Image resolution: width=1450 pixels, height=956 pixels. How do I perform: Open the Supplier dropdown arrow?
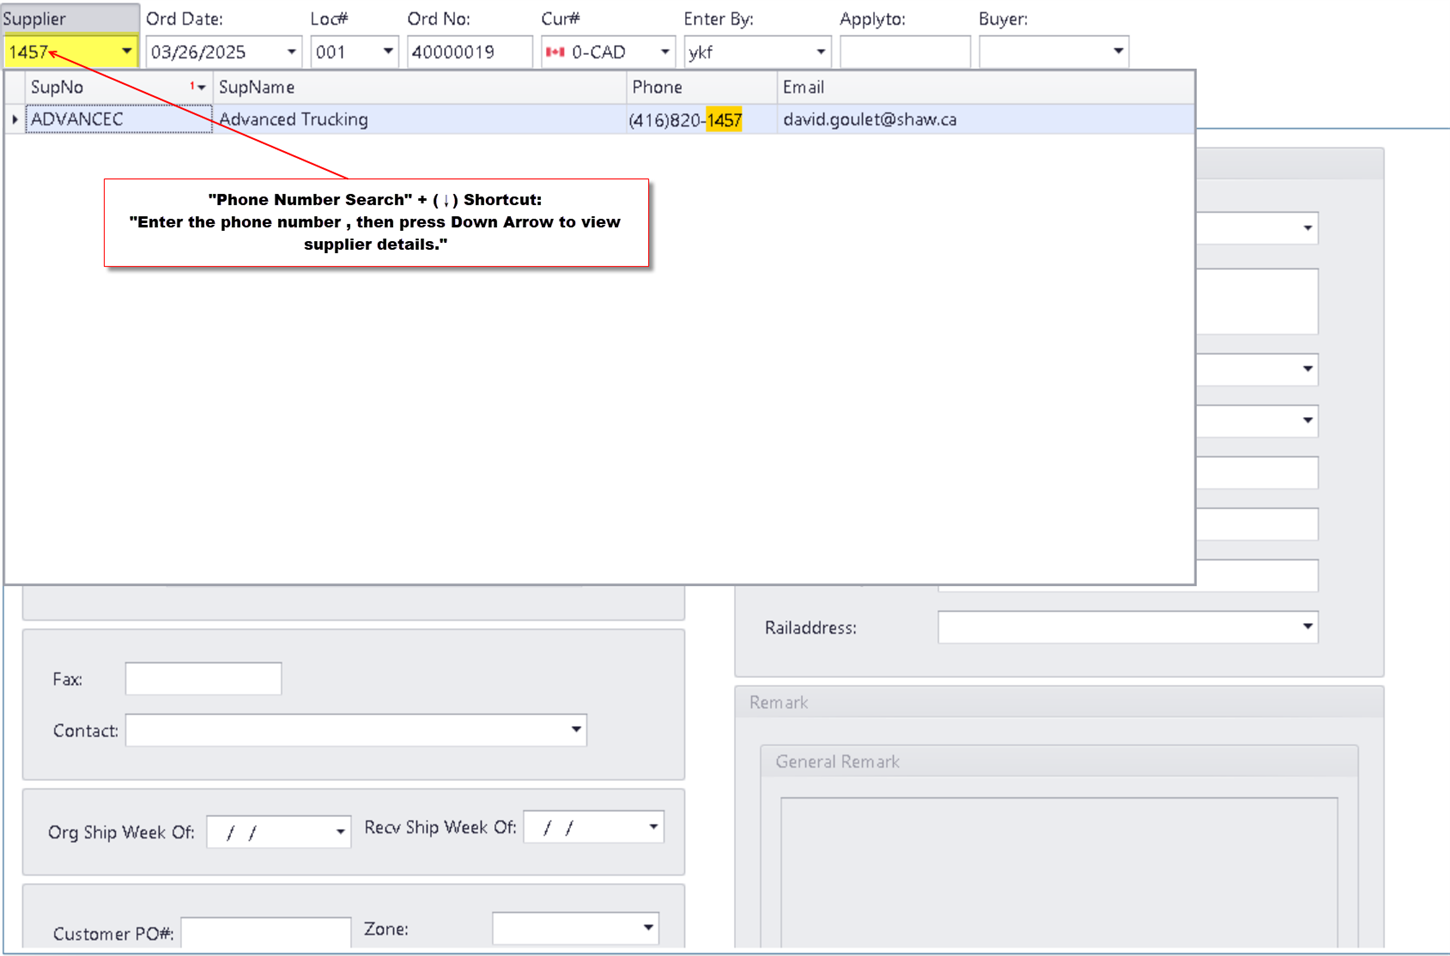click(x=126, y=51)
